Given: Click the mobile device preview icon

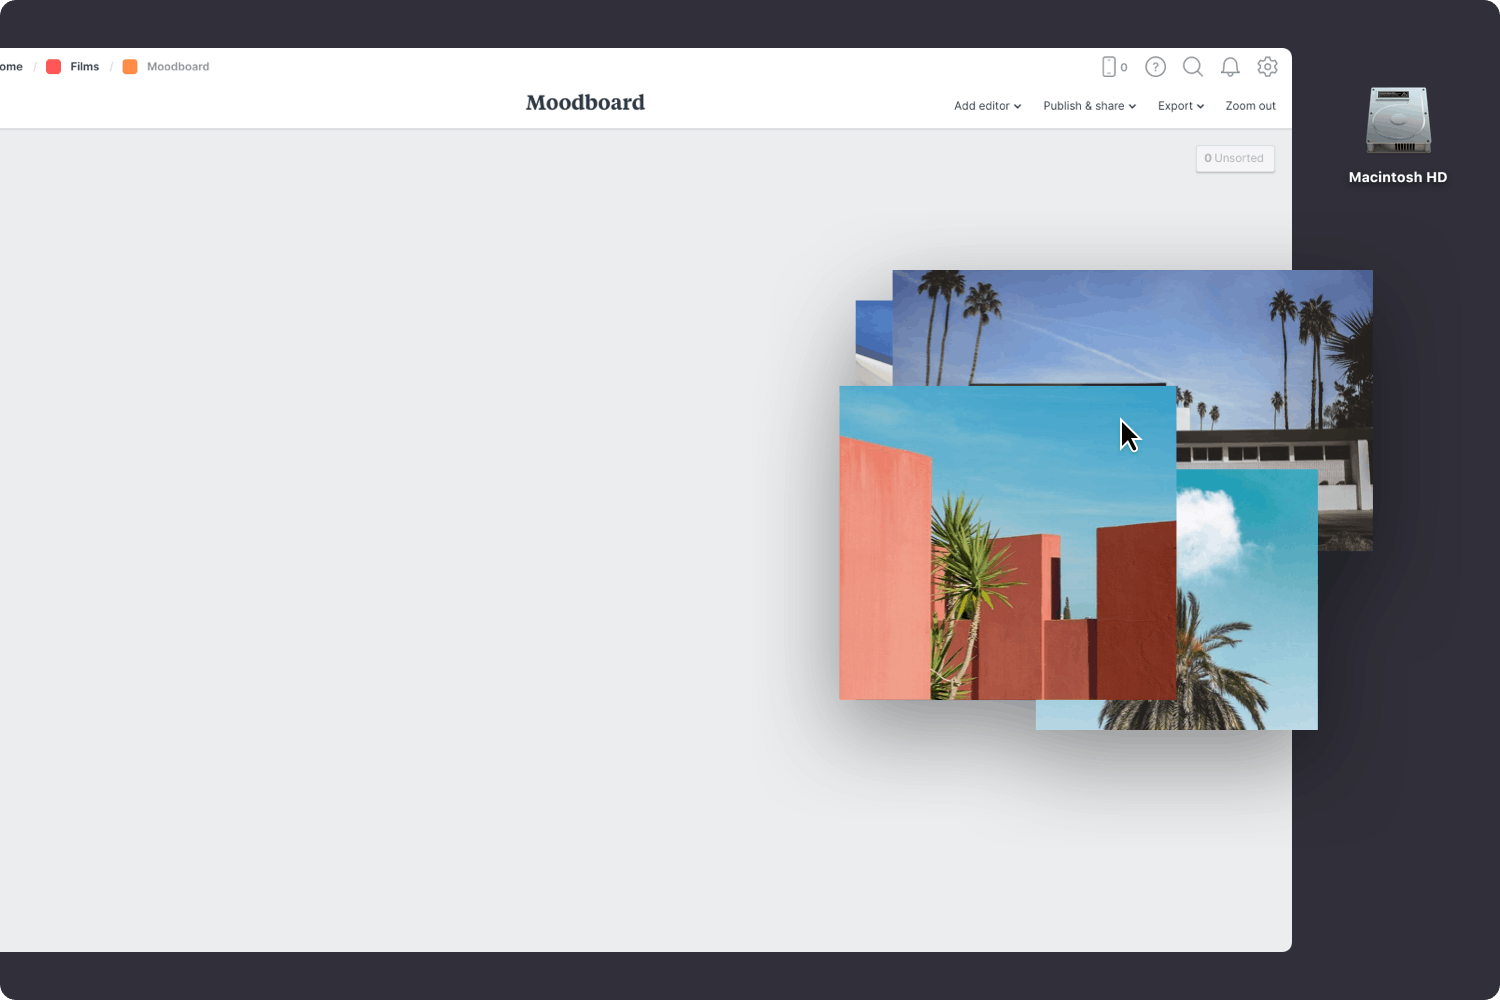Looking at the screenshot, I should click(1110, 66).
